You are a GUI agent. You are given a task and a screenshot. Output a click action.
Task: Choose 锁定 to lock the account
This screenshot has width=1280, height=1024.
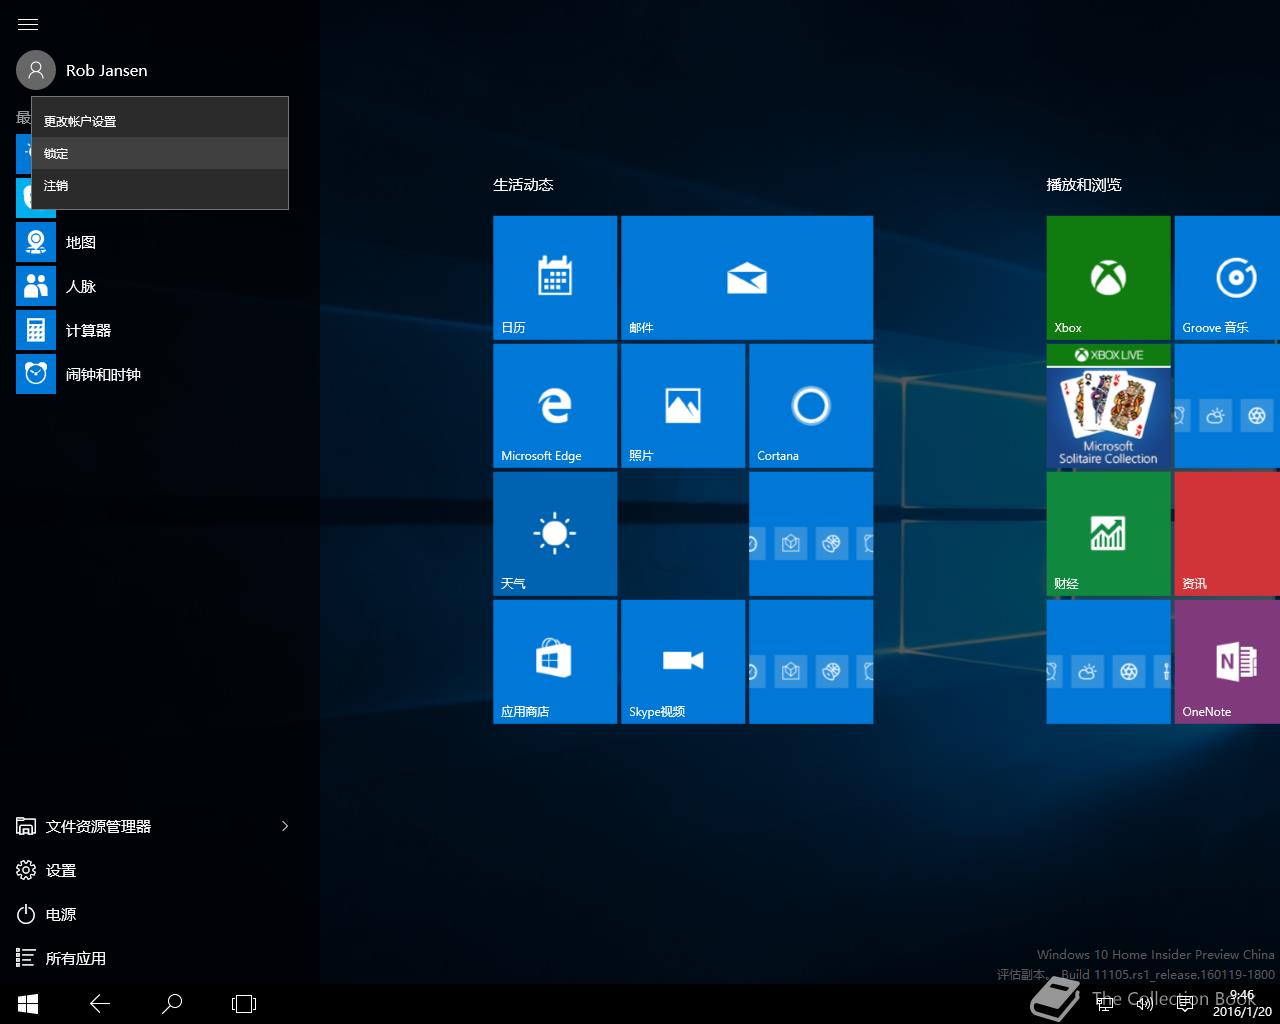(x=160, y=153)
